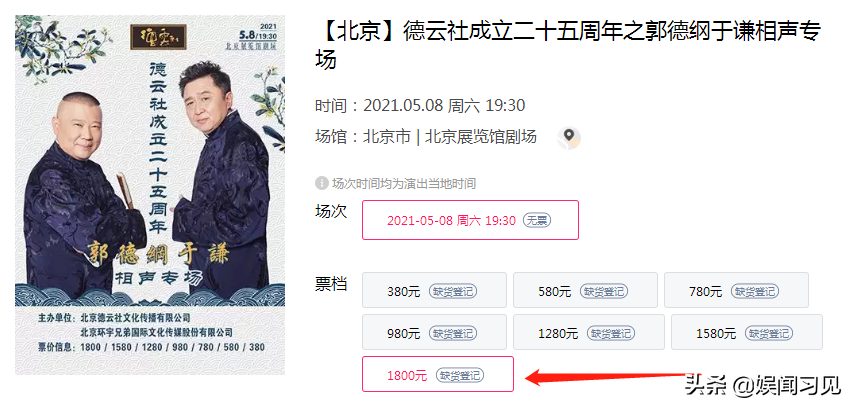This screenshot has width=853, height=408.
Task: Click 缺货登记 badge on the 780元 tier
Action: [755, 291]
